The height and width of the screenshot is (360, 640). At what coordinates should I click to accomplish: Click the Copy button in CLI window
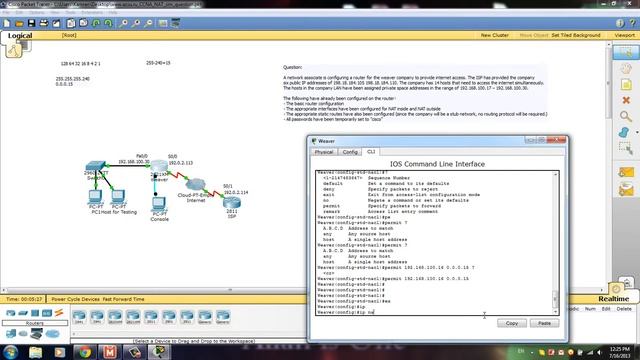click(x=512, y=323)
